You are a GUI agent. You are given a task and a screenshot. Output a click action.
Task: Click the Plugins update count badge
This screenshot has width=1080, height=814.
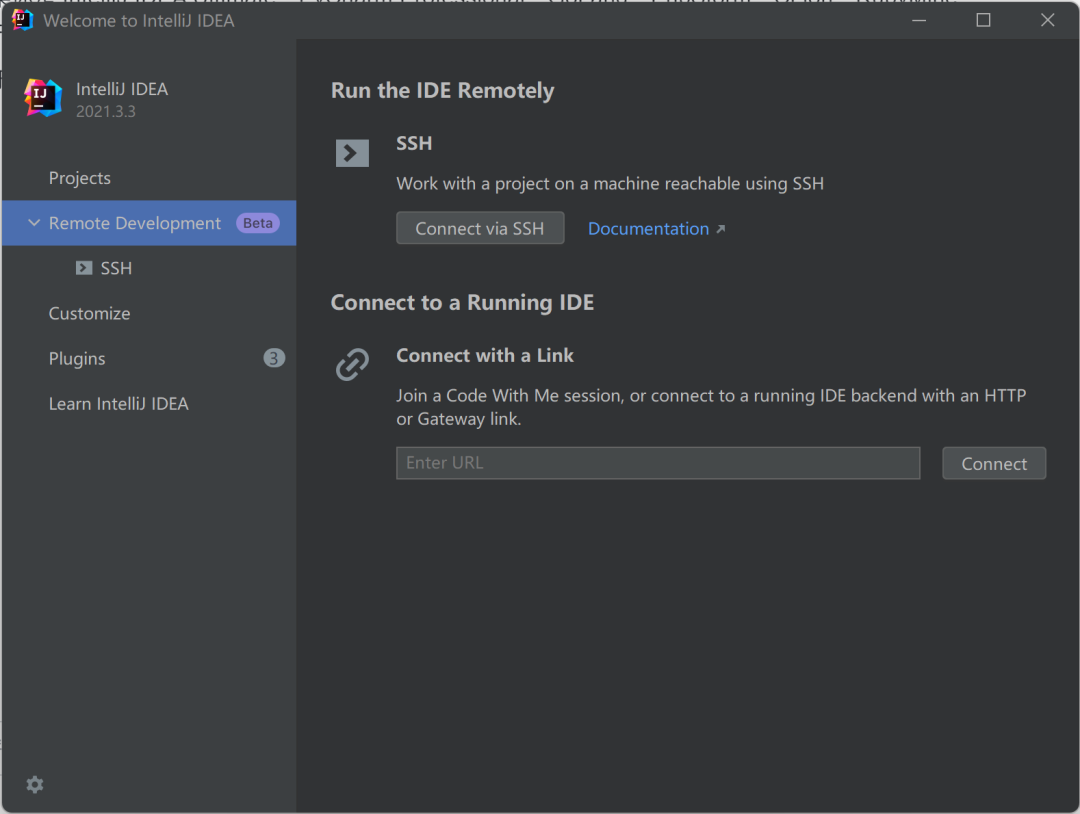274,358
